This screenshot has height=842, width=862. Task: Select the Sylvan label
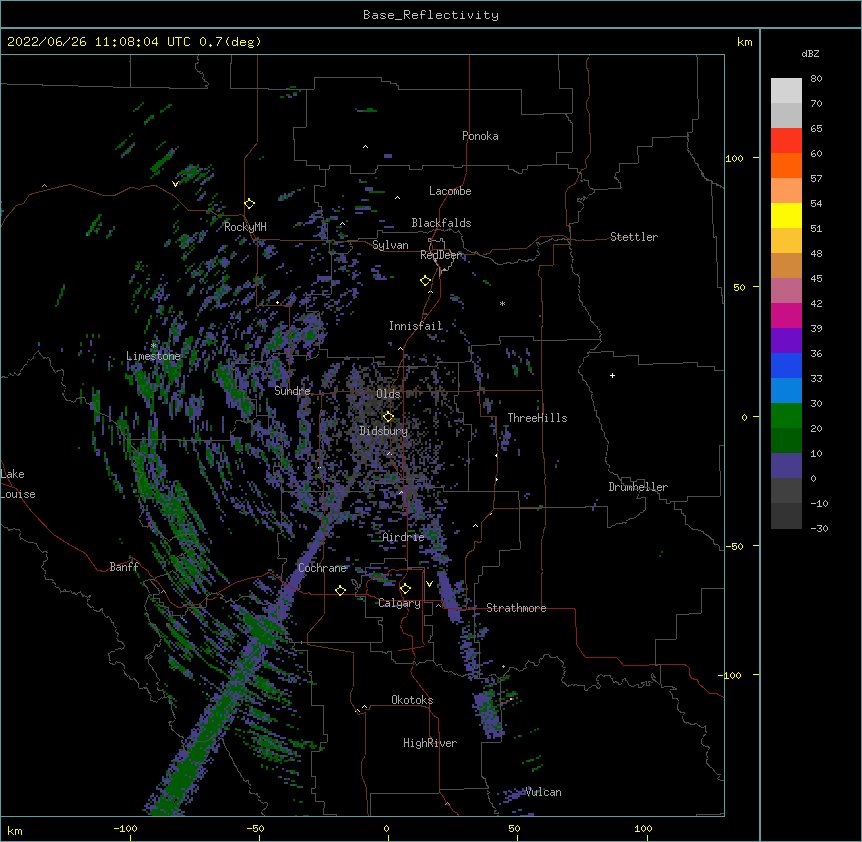click(x=390, y=245)
